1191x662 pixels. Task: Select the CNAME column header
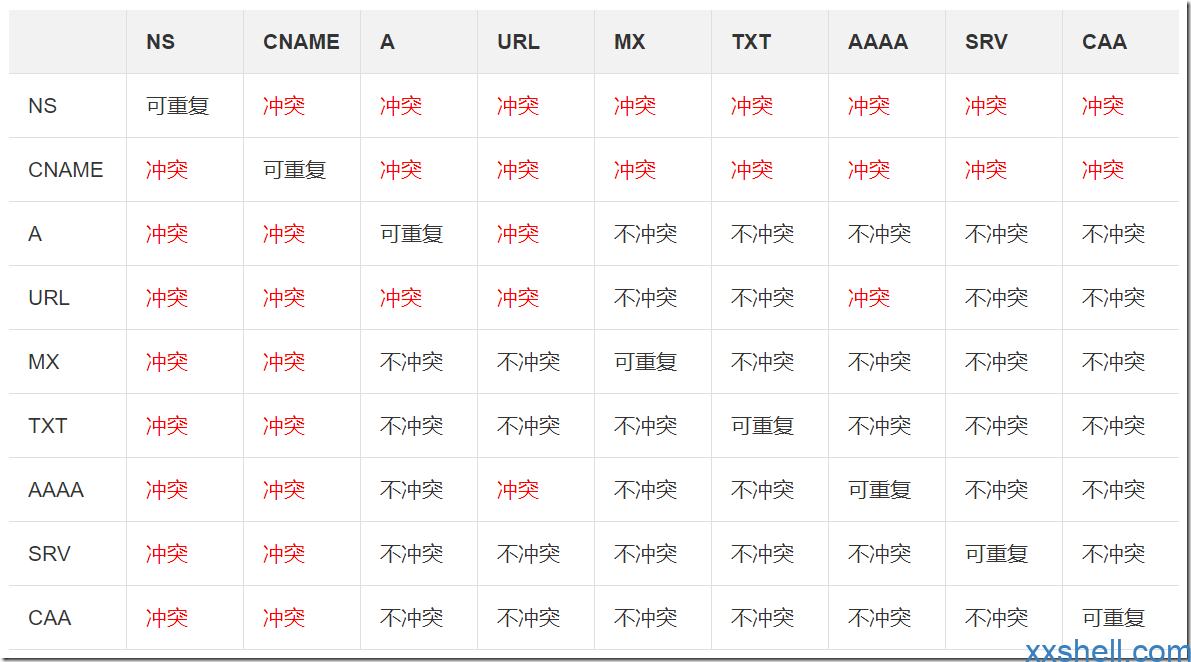(301, 42)
